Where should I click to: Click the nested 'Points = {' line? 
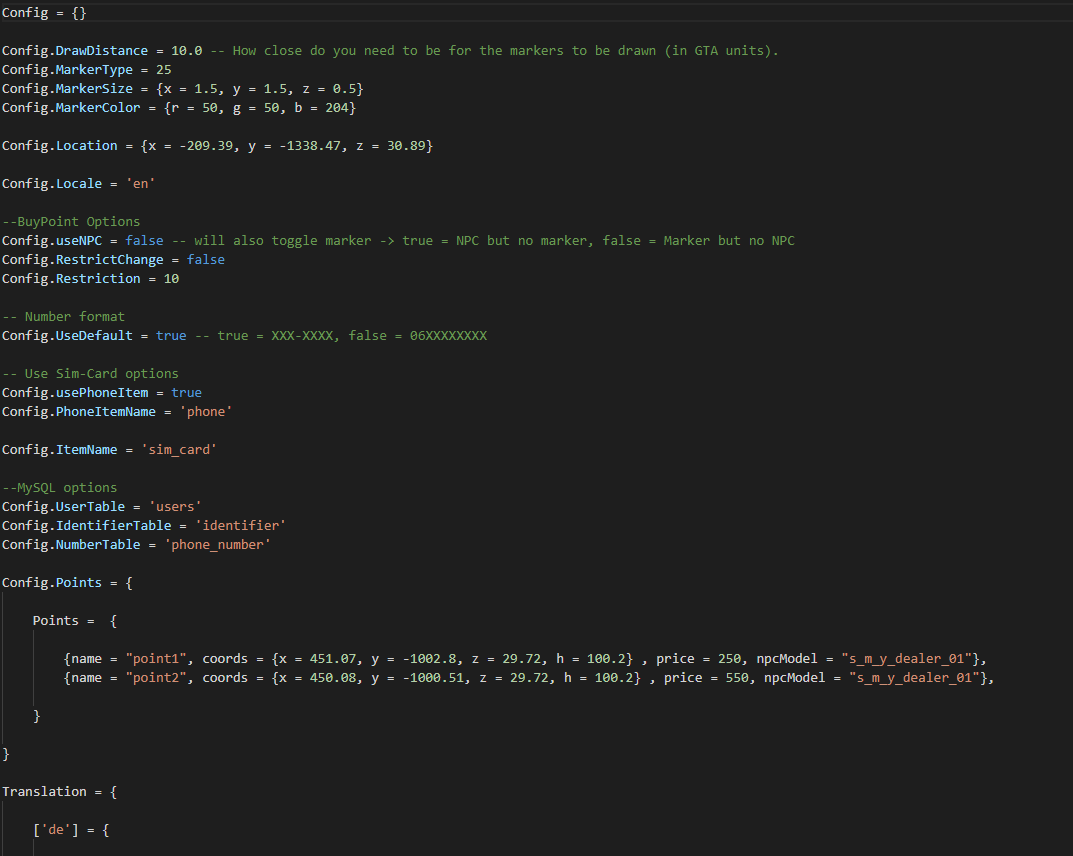point(75,621)
